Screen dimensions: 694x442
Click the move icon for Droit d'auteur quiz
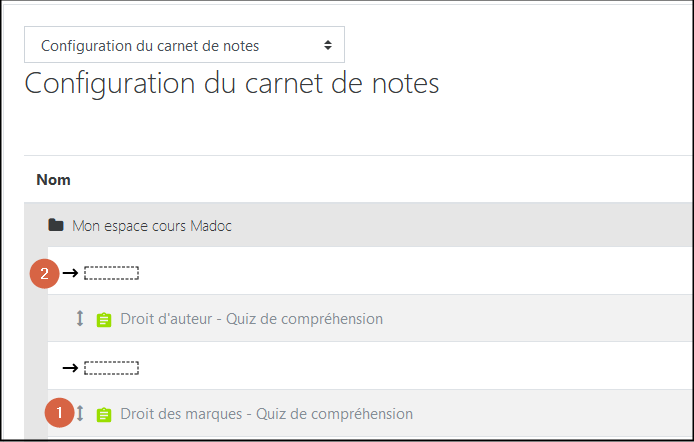(80, 319)
